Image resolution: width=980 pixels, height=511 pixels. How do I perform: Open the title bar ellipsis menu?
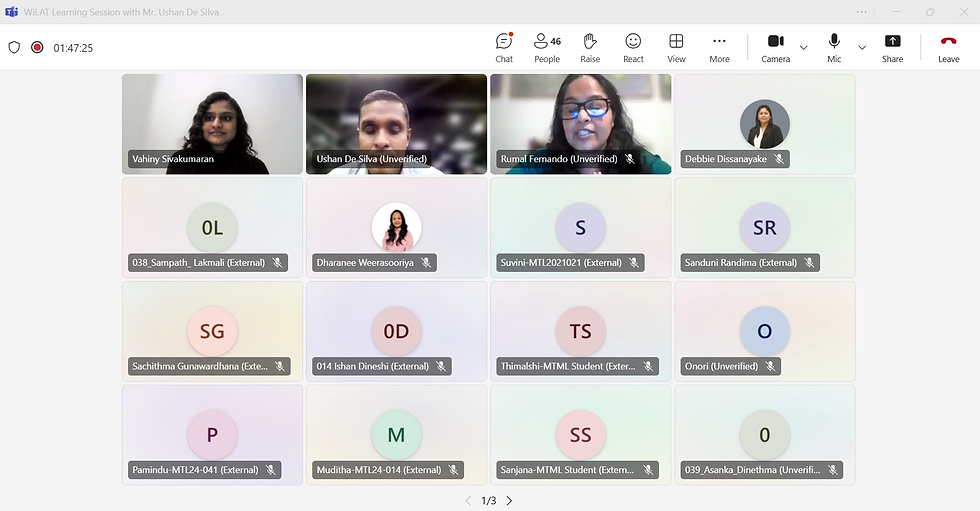point(861,12)
